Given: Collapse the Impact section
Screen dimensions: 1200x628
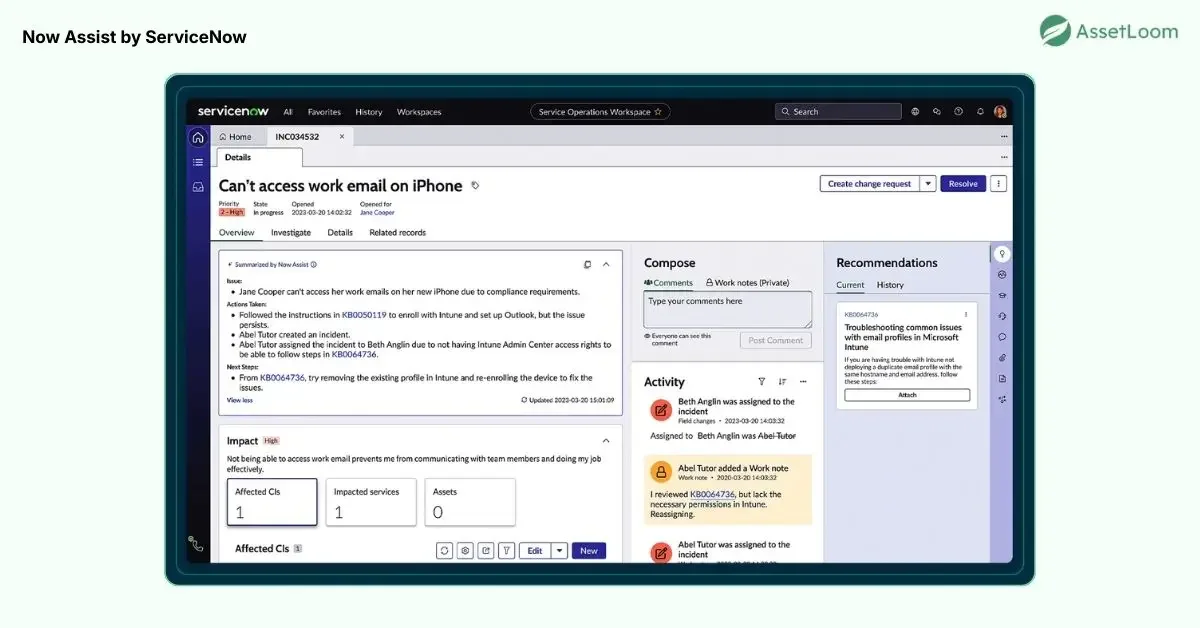Looking at the screenshot, I should point(605,441).
